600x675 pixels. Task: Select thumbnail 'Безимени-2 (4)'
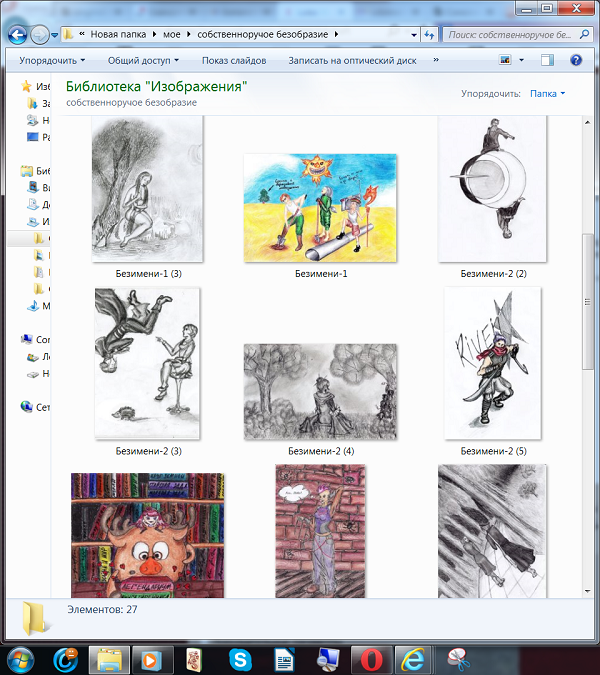[320, 391]
